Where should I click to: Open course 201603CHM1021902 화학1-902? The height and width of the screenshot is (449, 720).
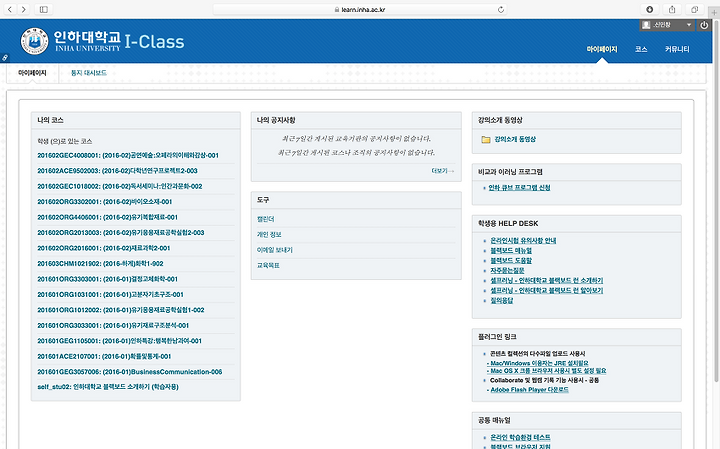tap(100, 264)
